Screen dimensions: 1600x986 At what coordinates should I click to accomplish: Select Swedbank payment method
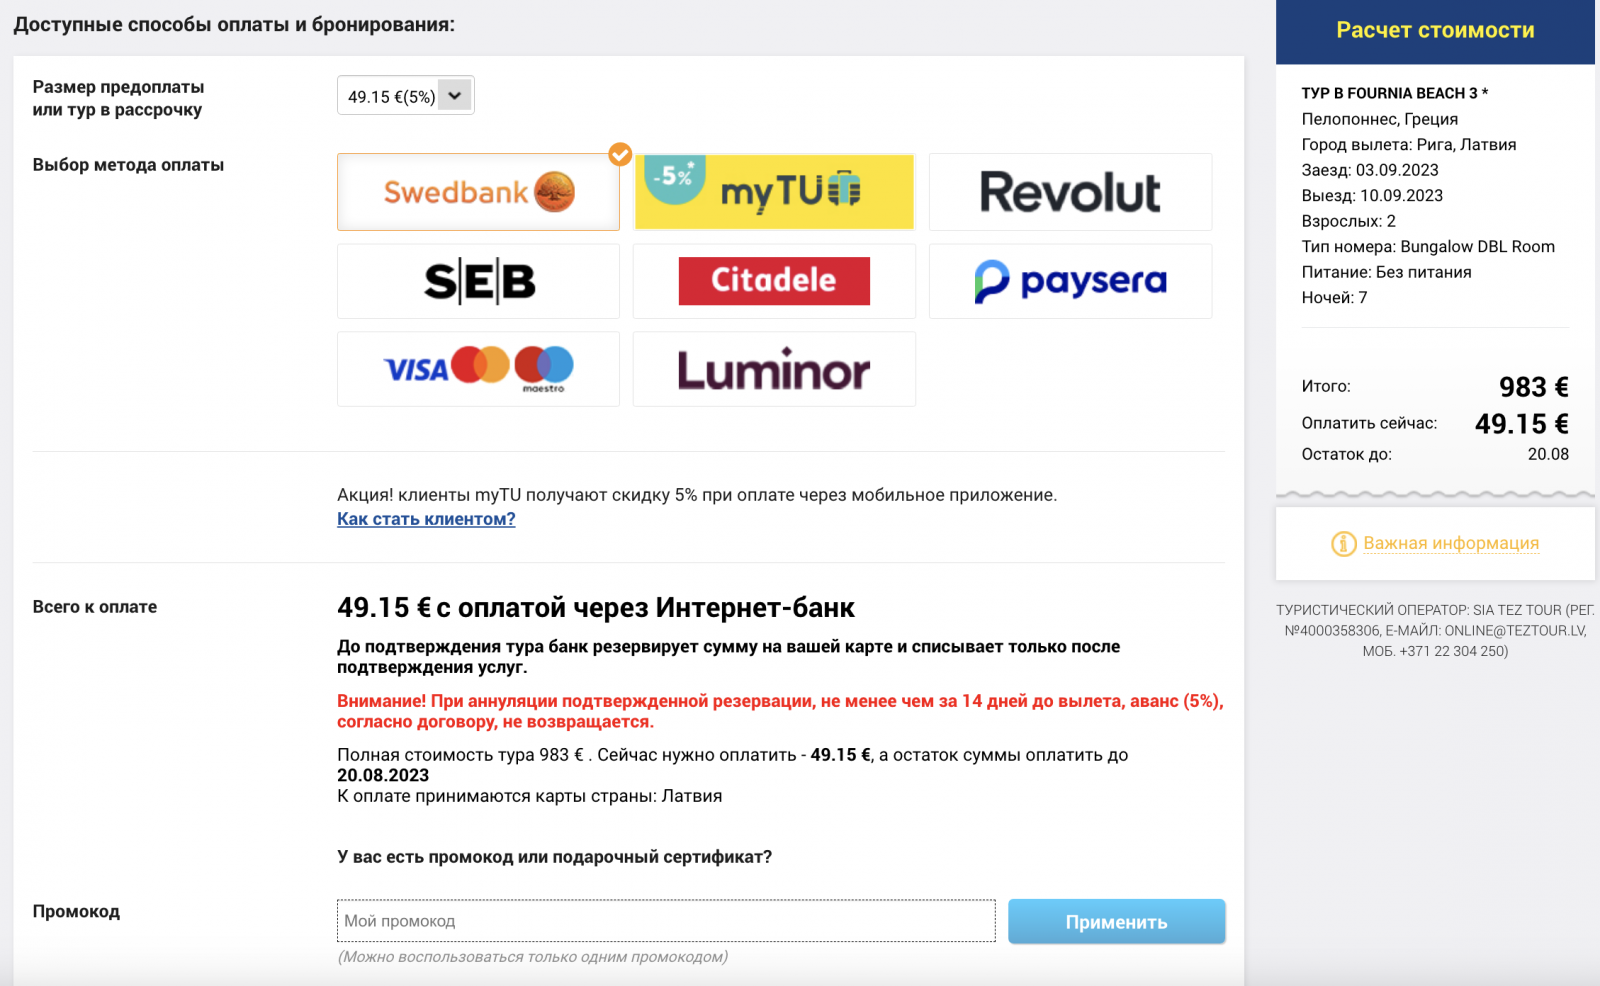(x=478, y=192)
